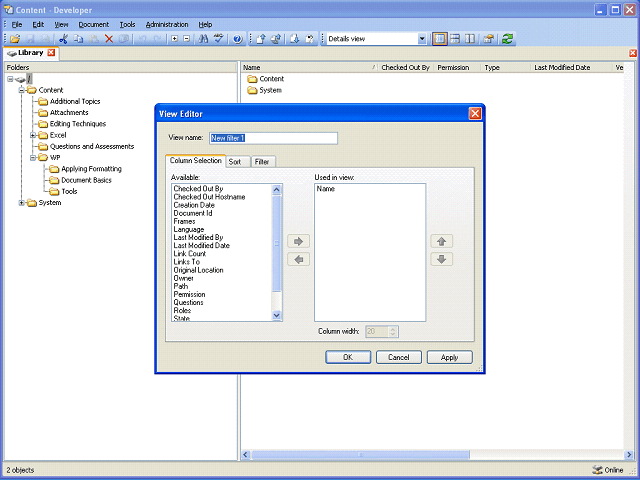Open the Document menu
The height and width of the screenshot is (480, 640).
94,24
